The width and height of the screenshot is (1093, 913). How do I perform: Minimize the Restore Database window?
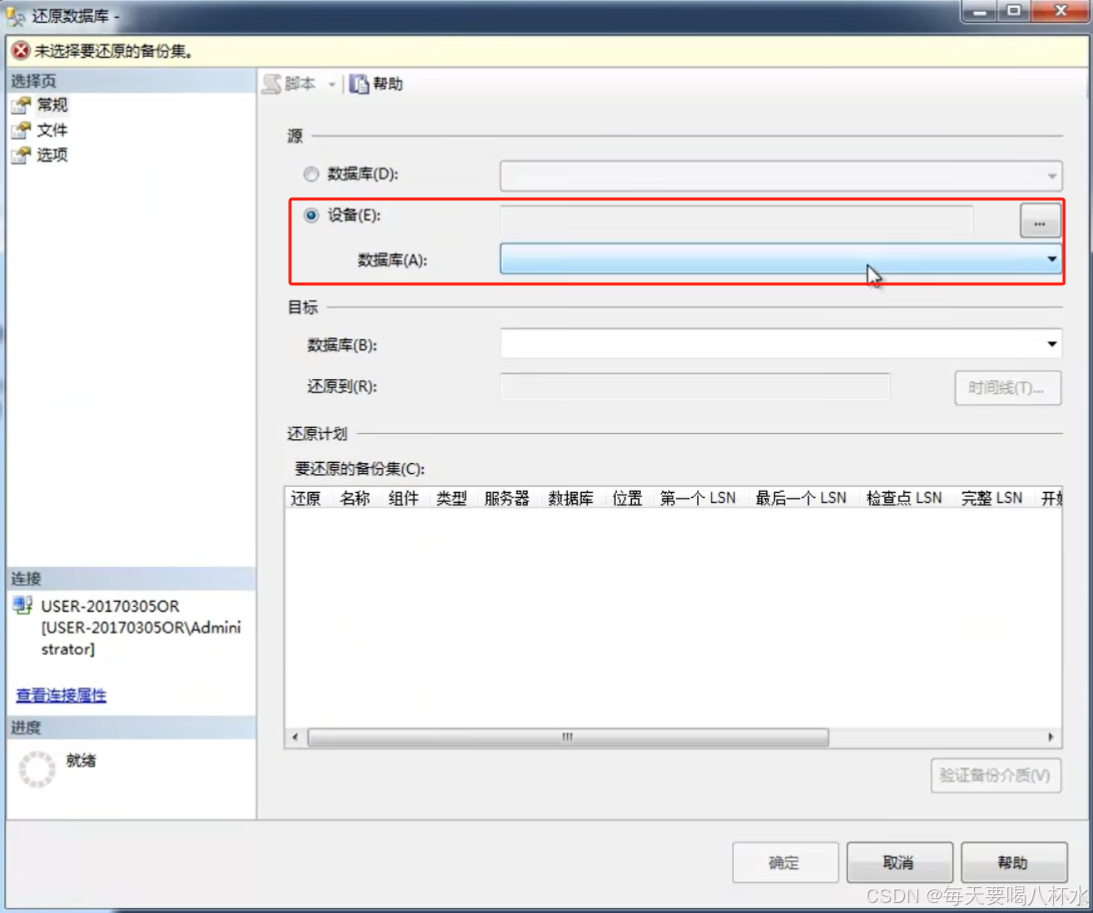tap(980, 12)
